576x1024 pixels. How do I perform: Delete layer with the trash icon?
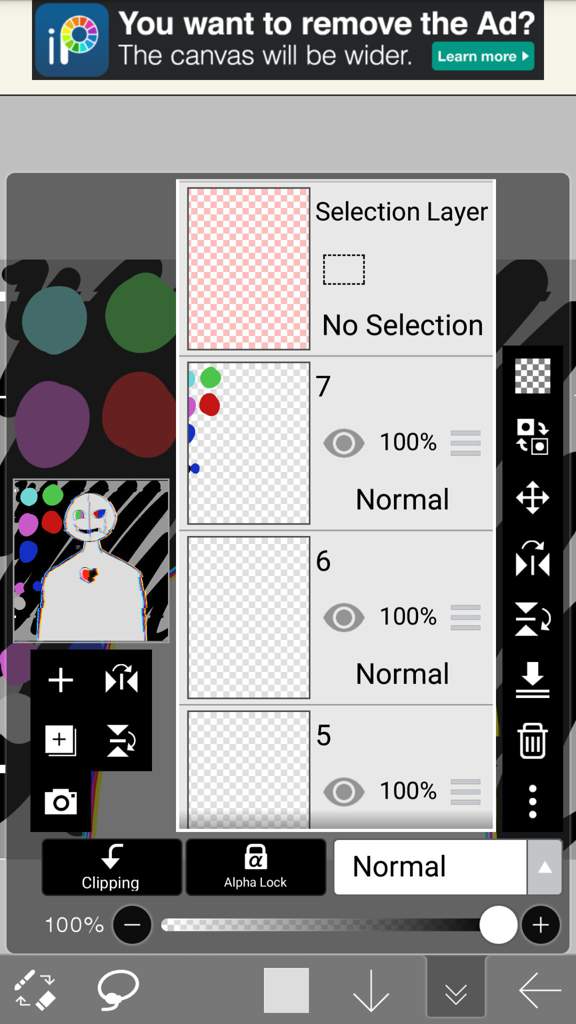click(x=532, y=741)
